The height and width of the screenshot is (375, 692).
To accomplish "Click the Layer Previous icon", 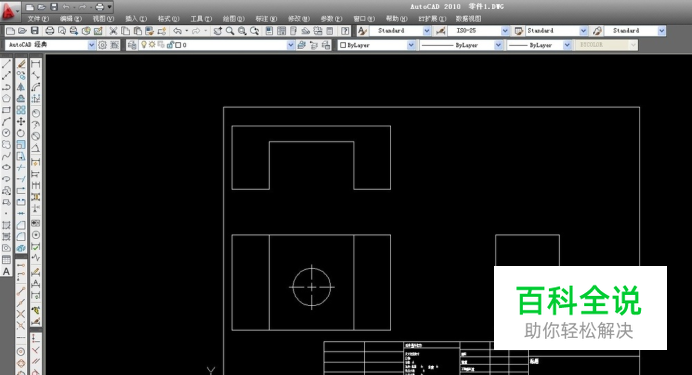I will 314,45.
